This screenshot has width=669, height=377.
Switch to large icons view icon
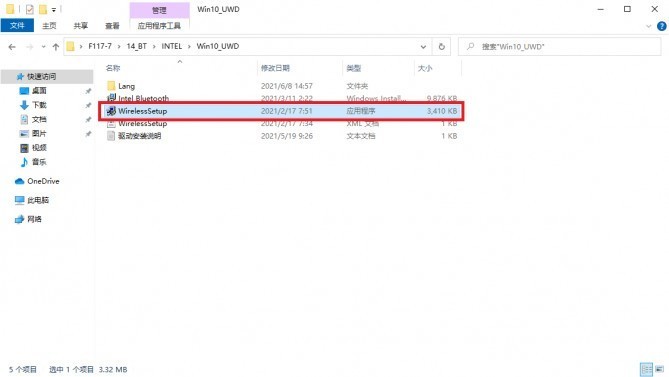pos(660,369)
